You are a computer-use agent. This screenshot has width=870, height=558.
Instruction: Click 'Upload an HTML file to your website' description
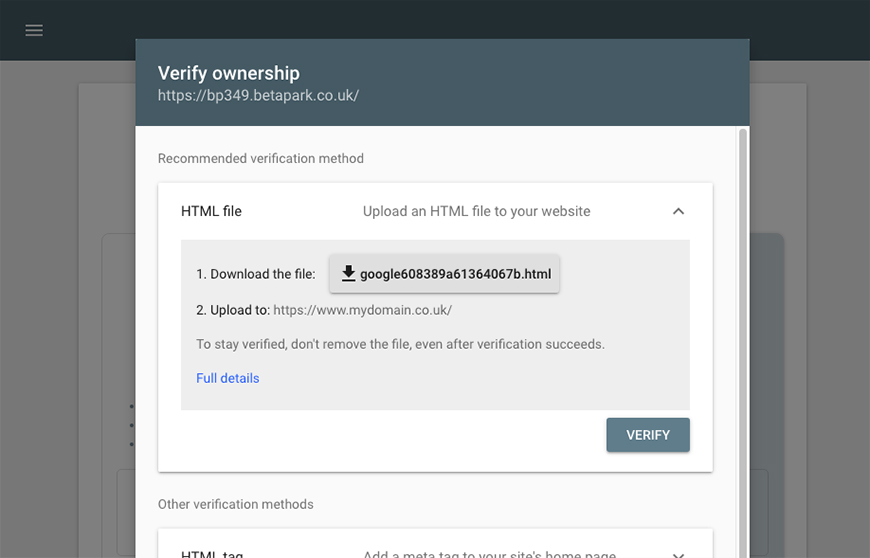click(476, 211)
